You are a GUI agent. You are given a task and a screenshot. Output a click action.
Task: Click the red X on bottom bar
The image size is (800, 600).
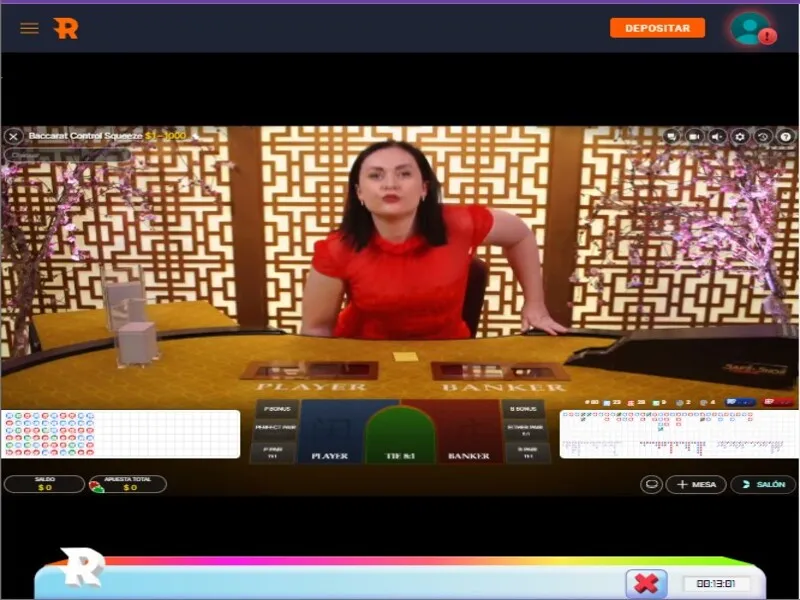click(646, 583)
